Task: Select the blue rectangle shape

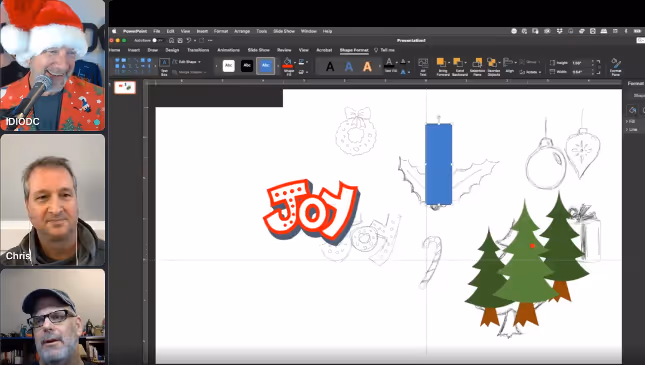Action: pos(439,164)
